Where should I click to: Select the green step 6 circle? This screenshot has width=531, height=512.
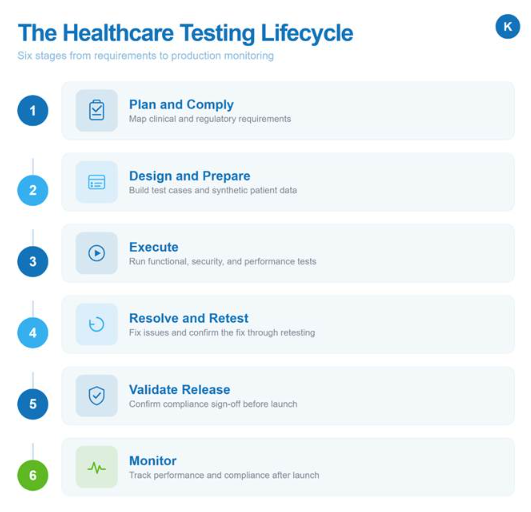[33, 475]
